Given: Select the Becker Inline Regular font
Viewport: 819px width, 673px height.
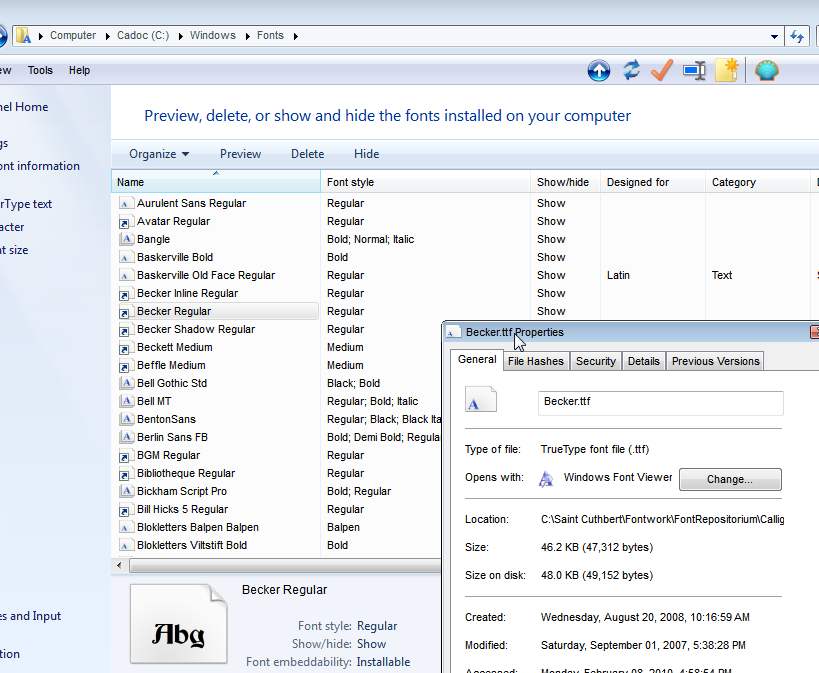Looking at the screenshot, I should click(x=187, y=294).
